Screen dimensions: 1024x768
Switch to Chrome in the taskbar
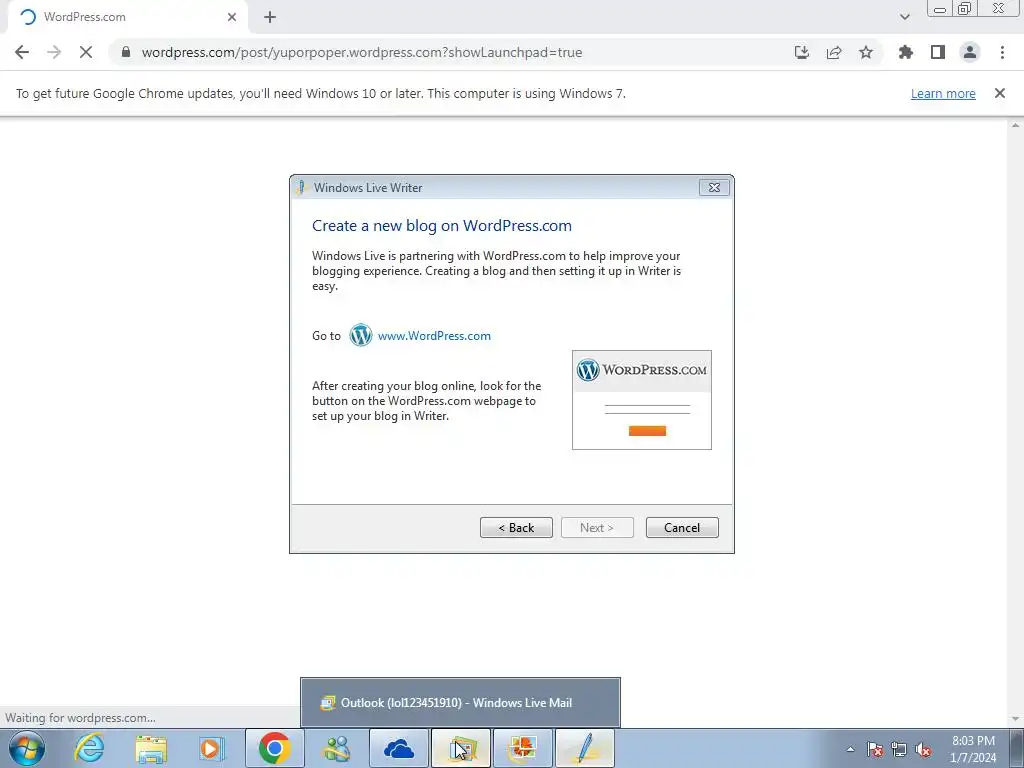274,748
